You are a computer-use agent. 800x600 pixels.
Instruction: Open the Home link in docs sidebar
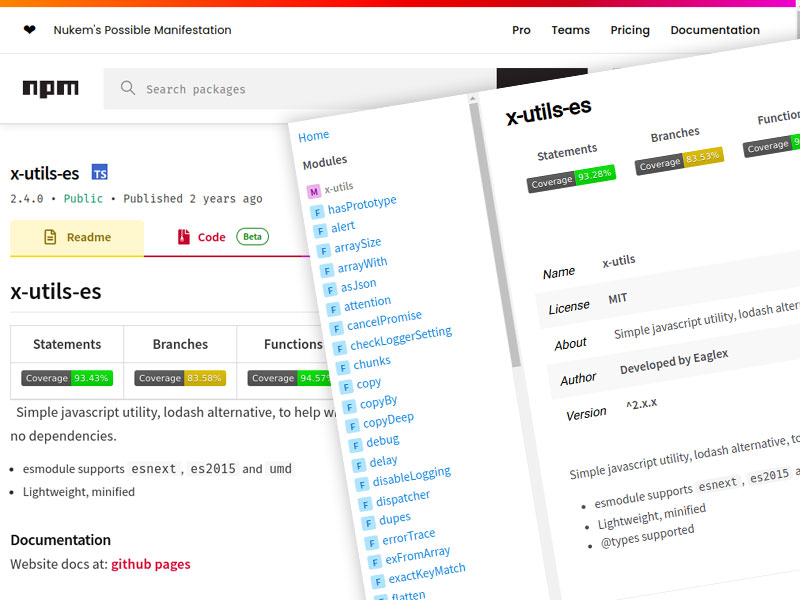(313, 136)
